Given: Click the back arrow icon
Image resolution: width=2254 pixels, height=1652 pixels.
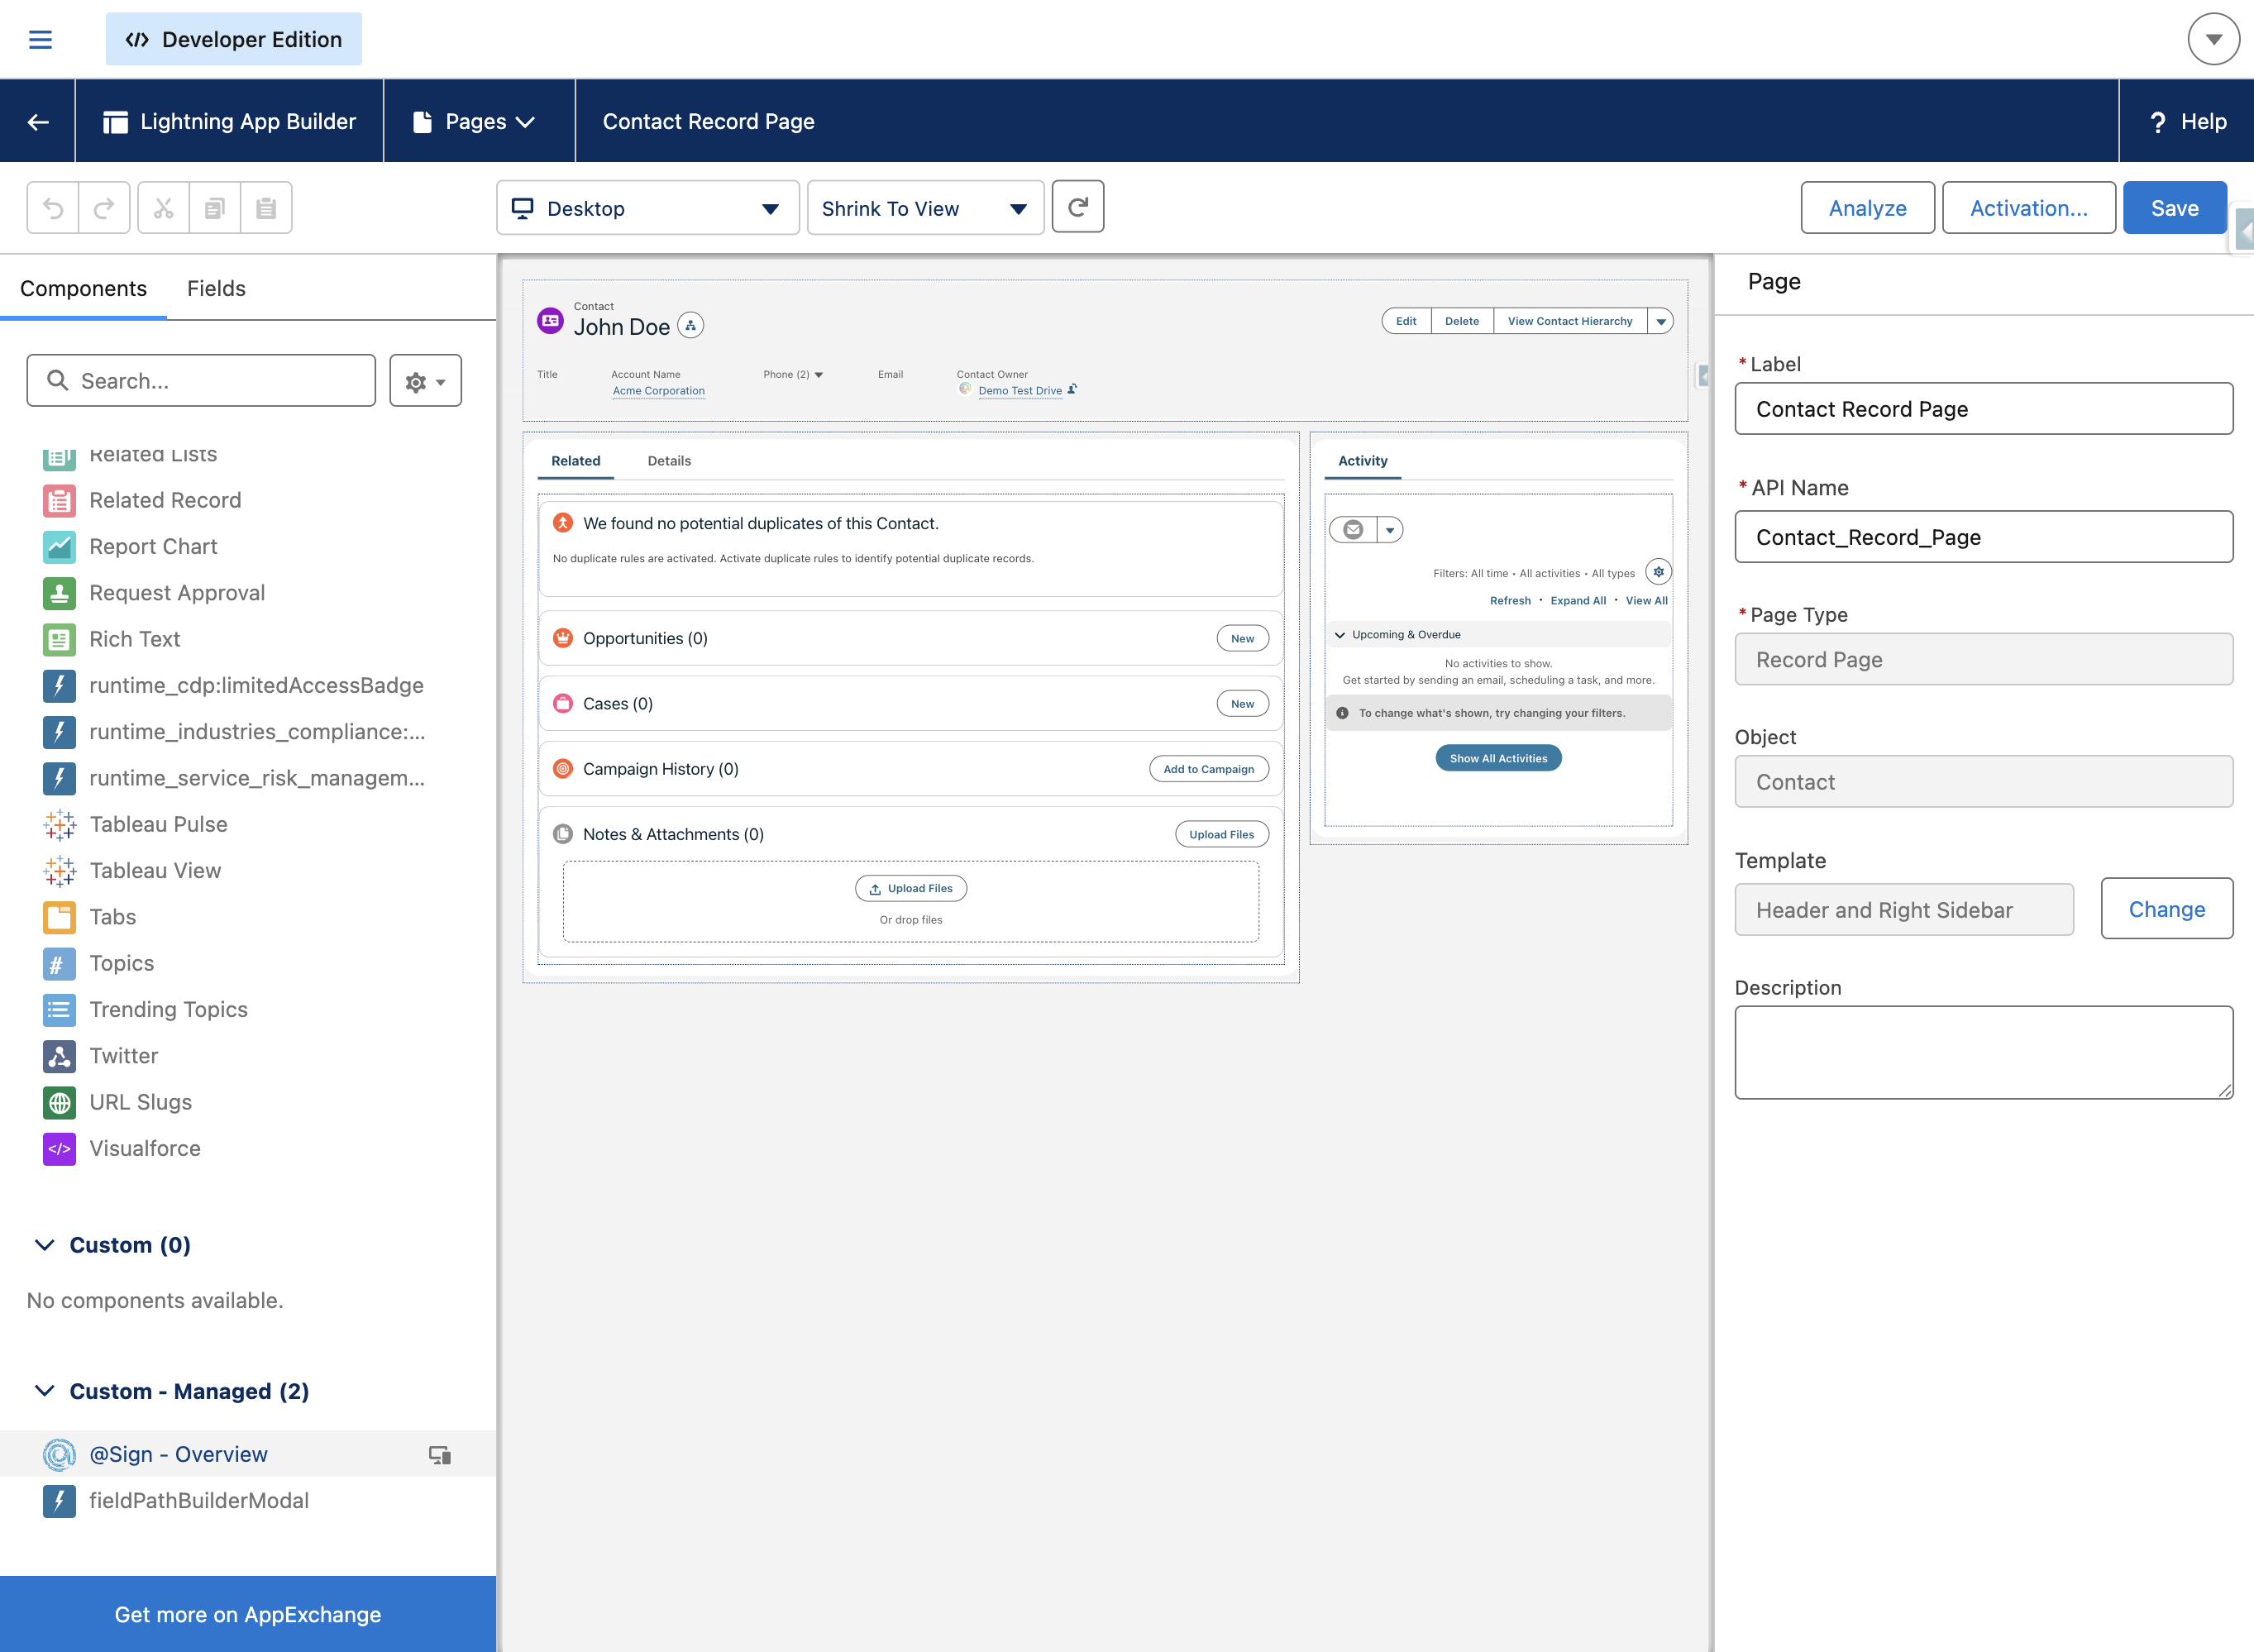Looking at the screenshot, I should coord(38,122).
